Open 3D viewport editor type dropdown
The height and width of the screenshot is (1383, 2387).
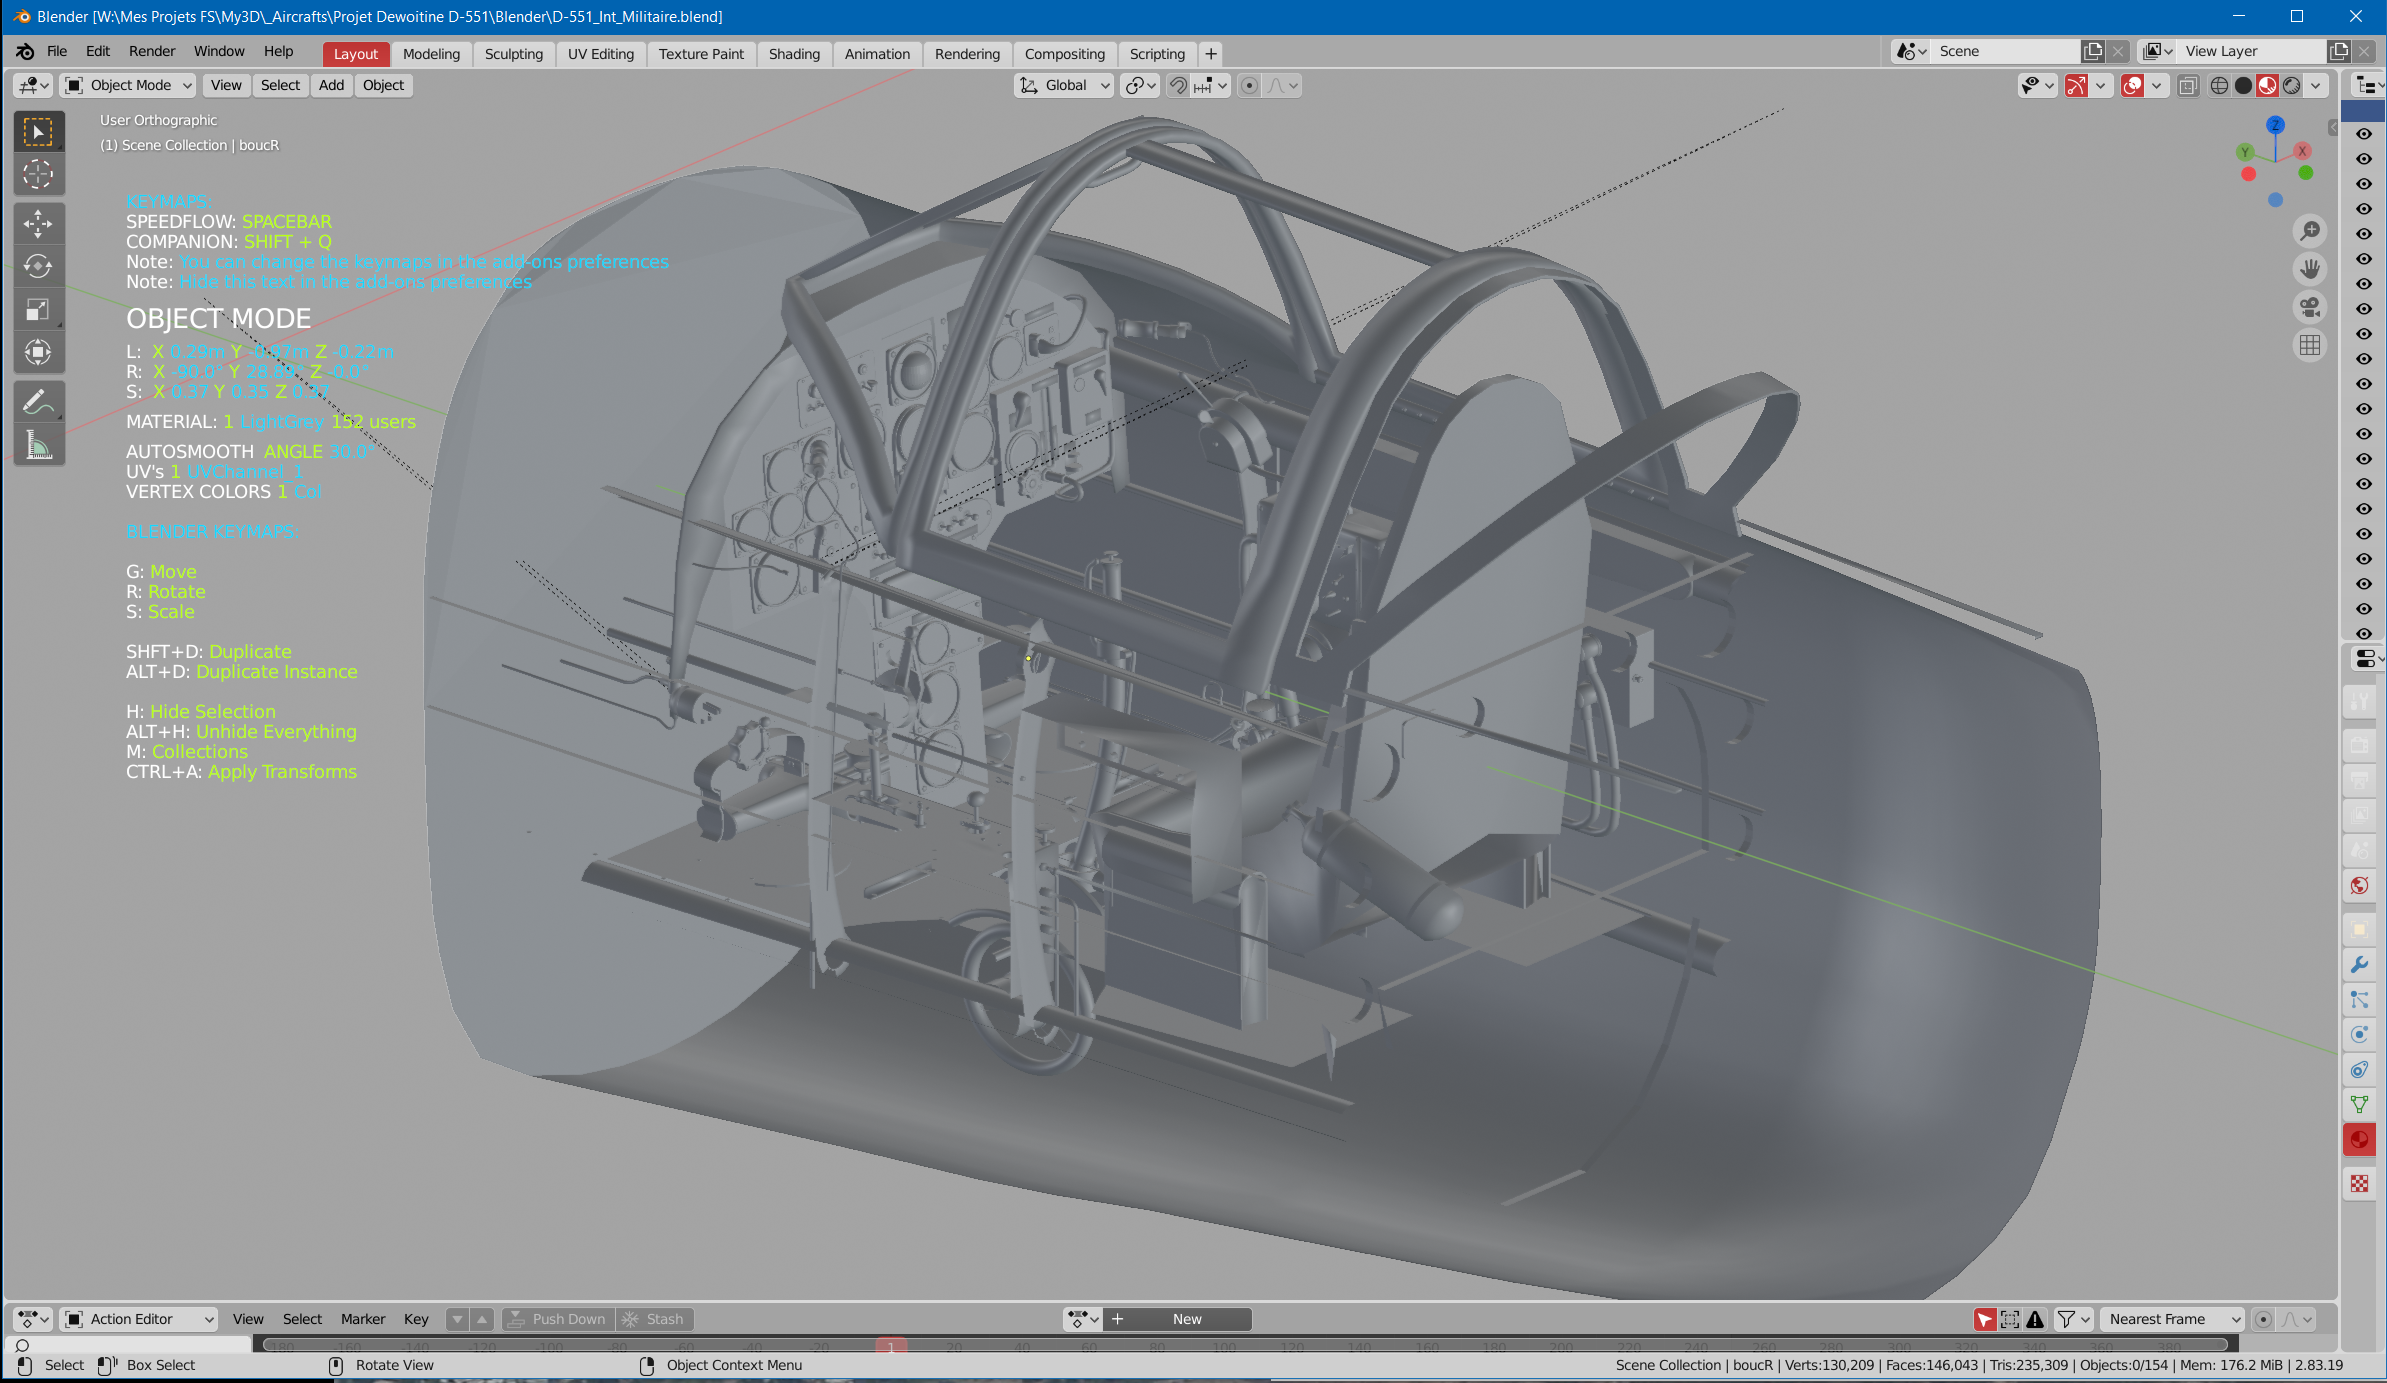pos(34,86)
